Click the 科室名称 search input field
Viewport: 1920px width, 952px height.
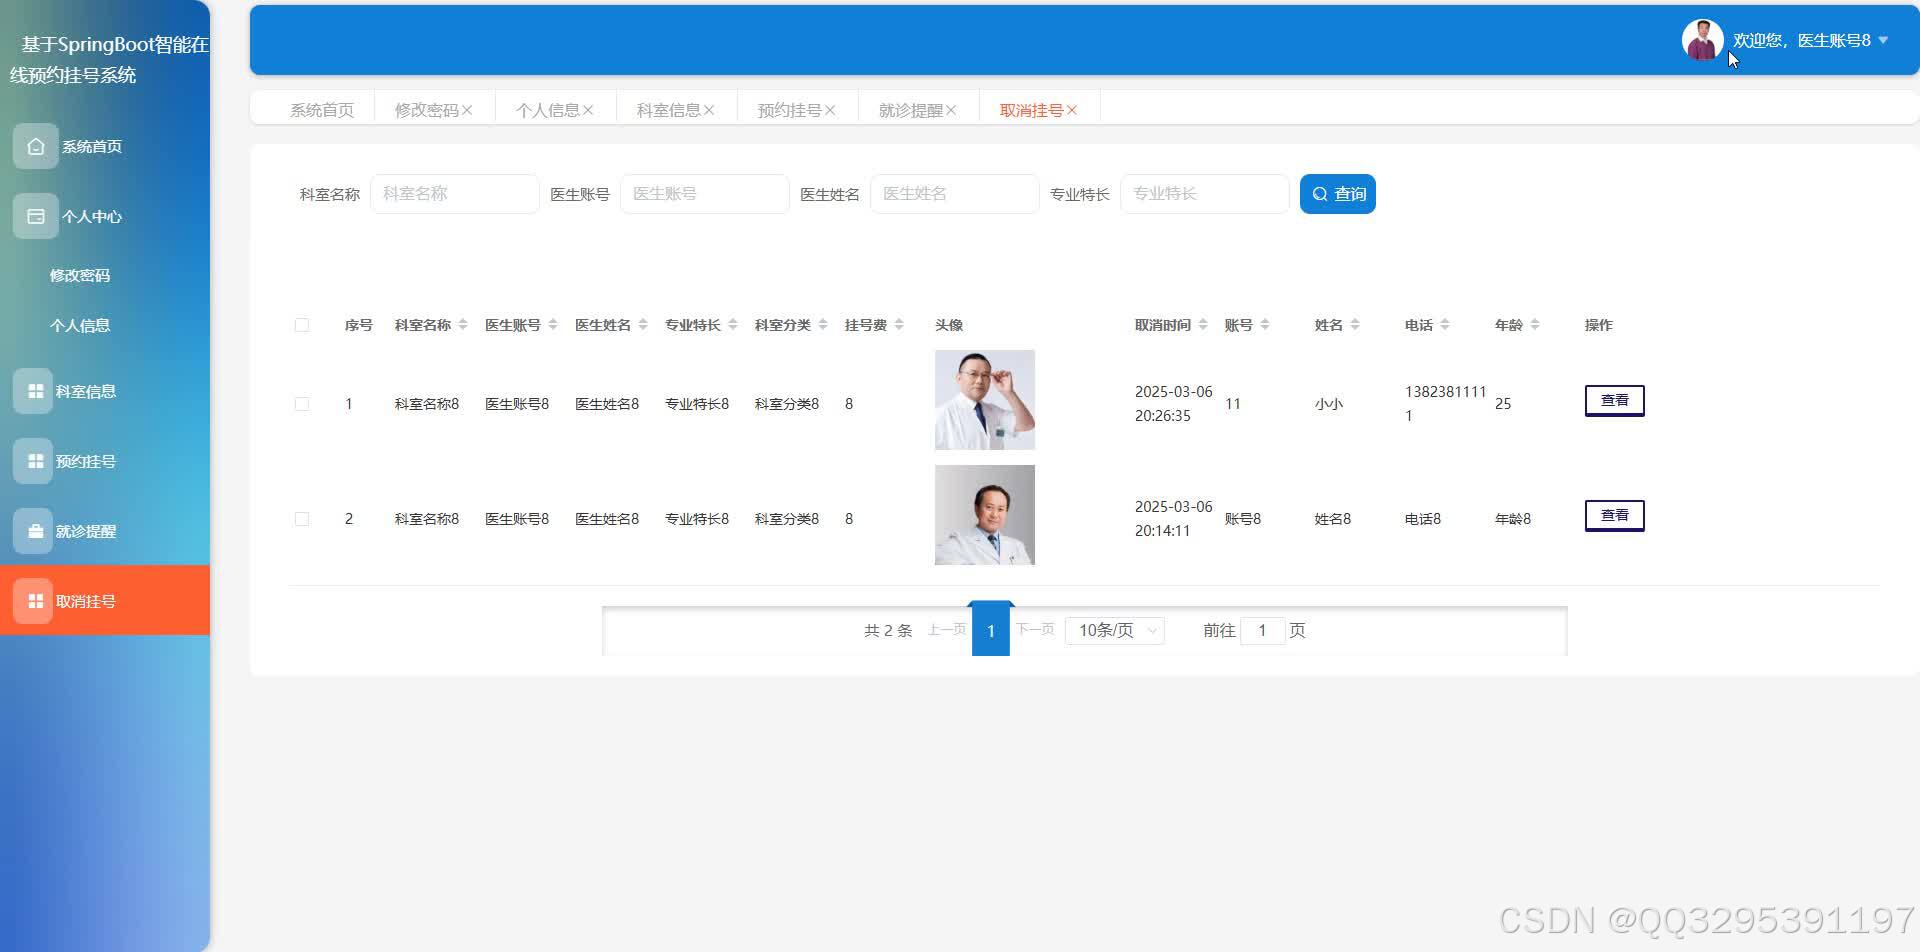coord(455,193)
